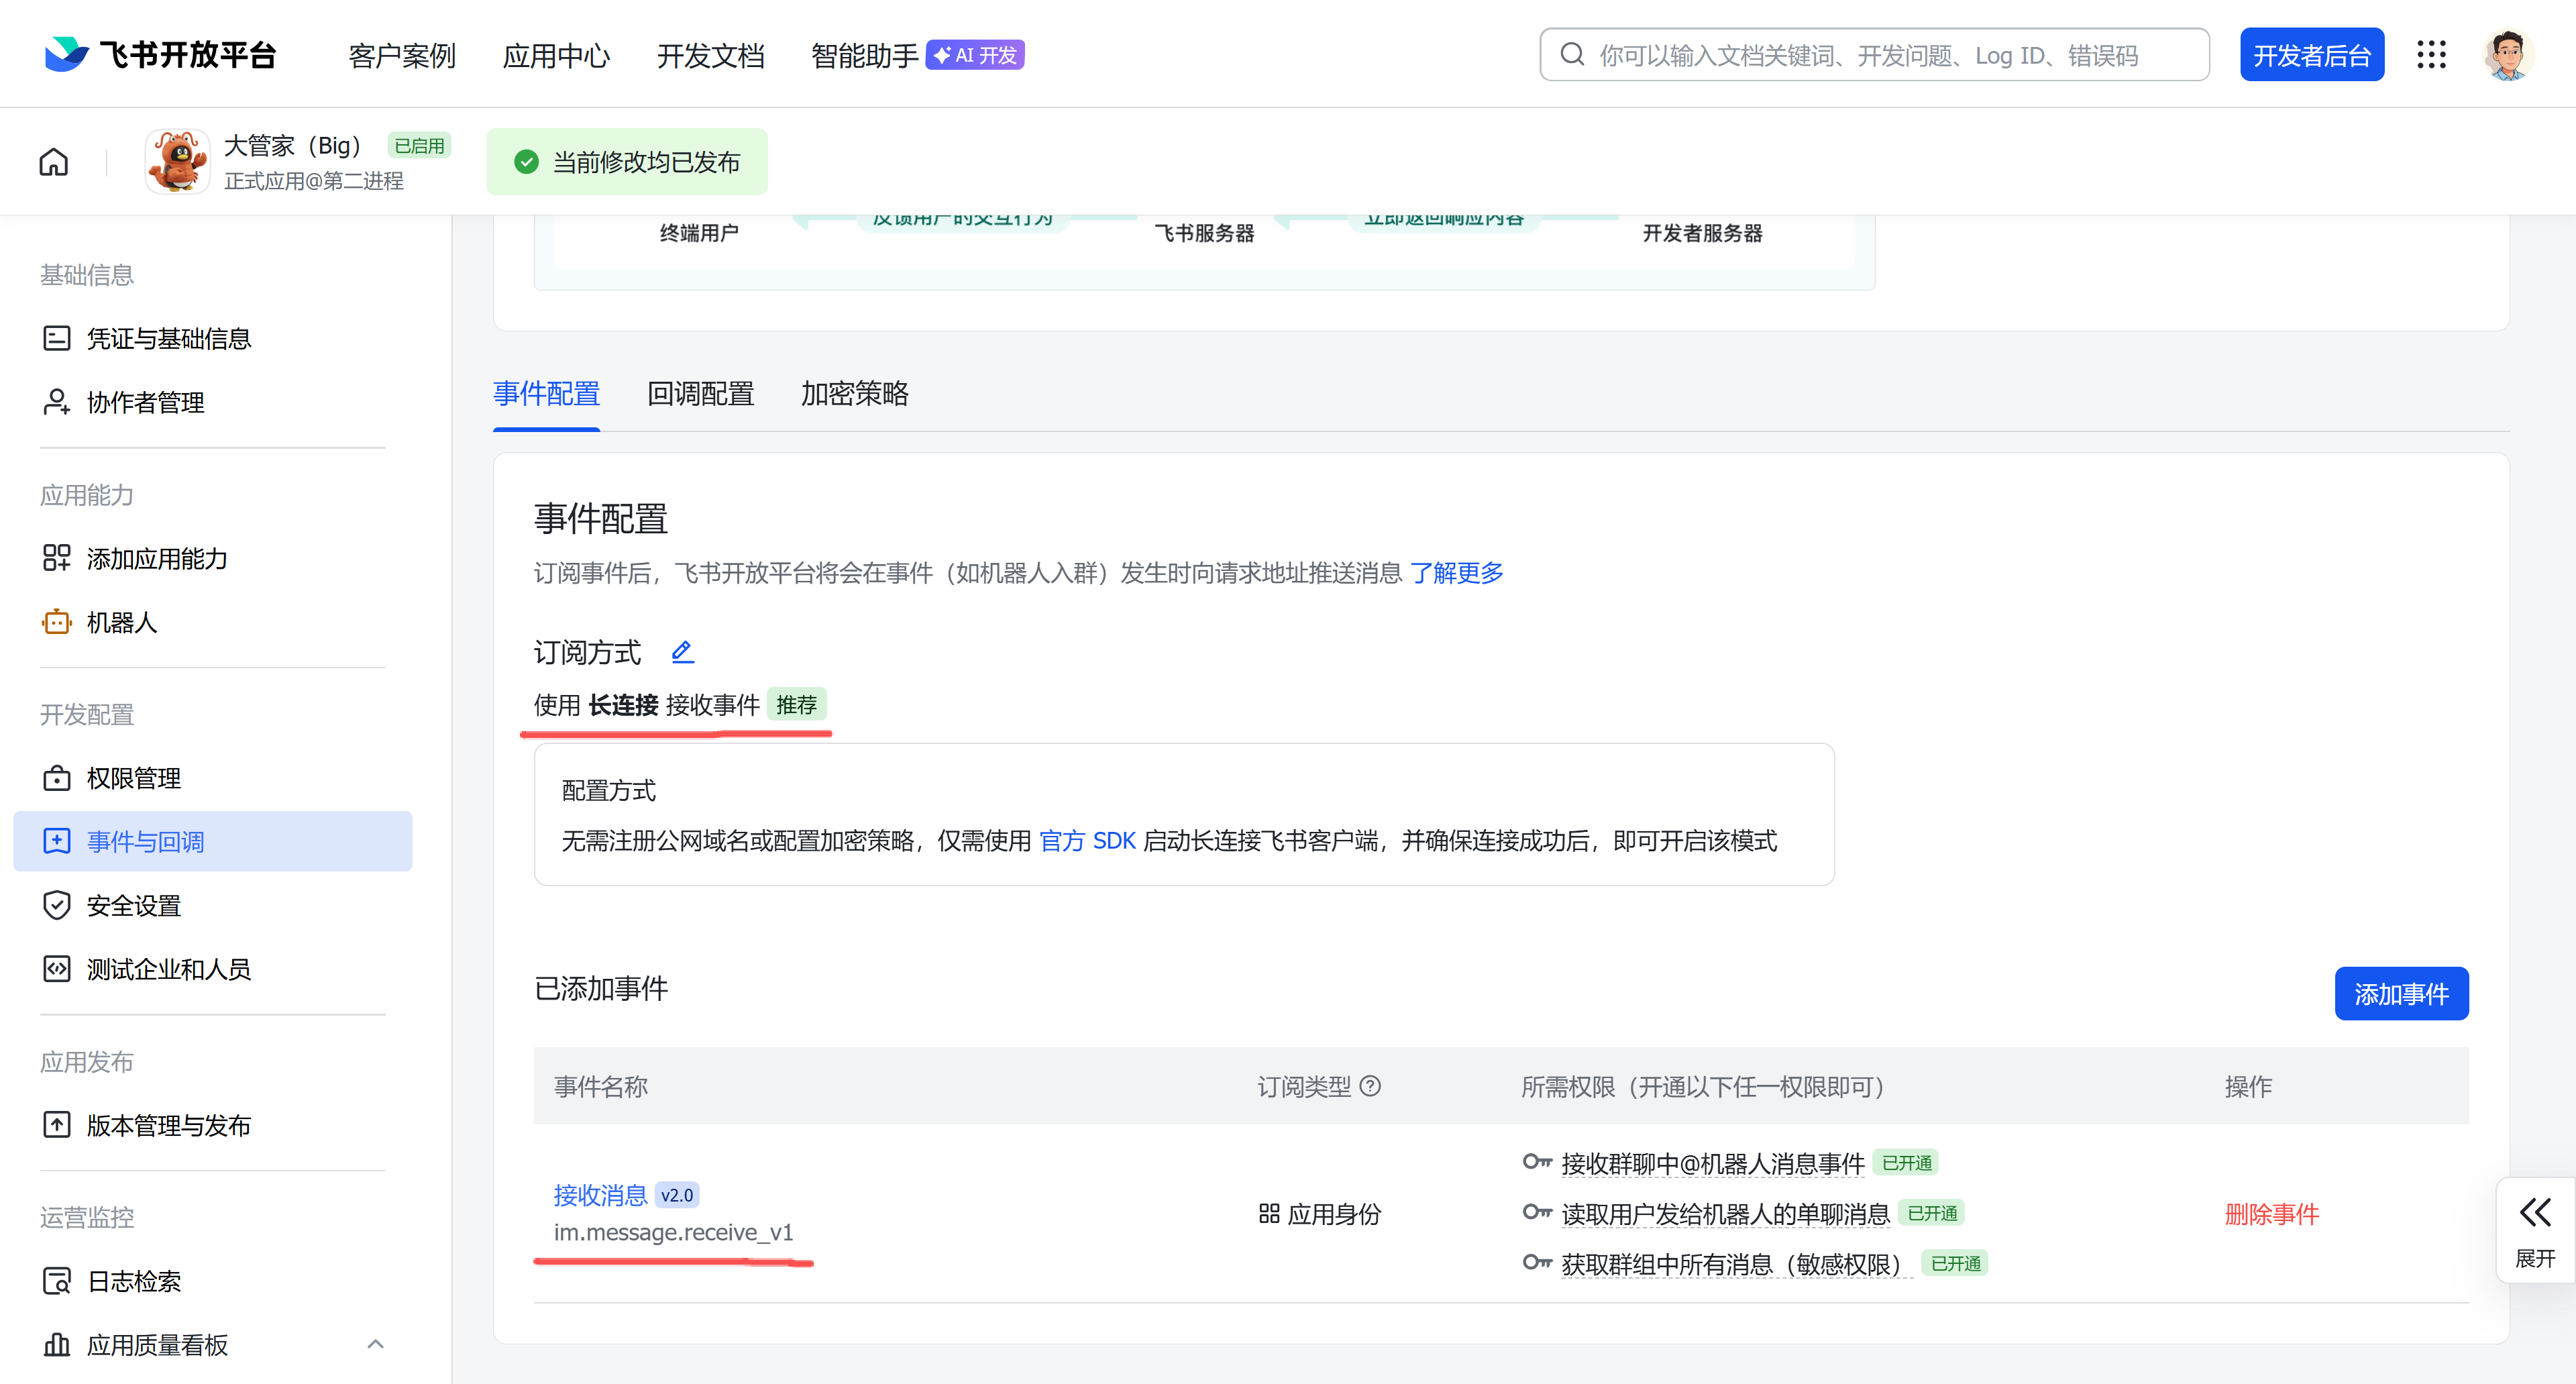The height and width of the screenshot is (1384, 2576).
Task: Click the 协作者管理 person icon
Action: click(x=57, y=402)
